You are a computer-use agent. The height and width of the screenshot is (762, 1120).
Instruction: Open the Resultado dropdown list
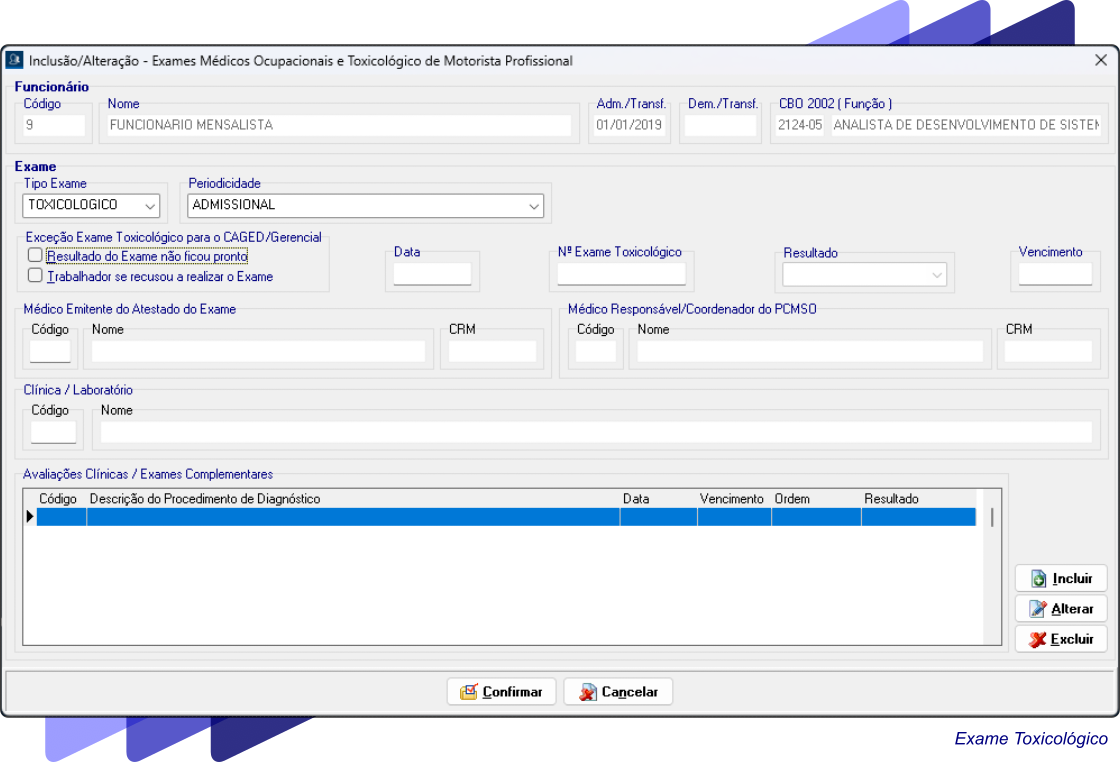click(937, 275)
